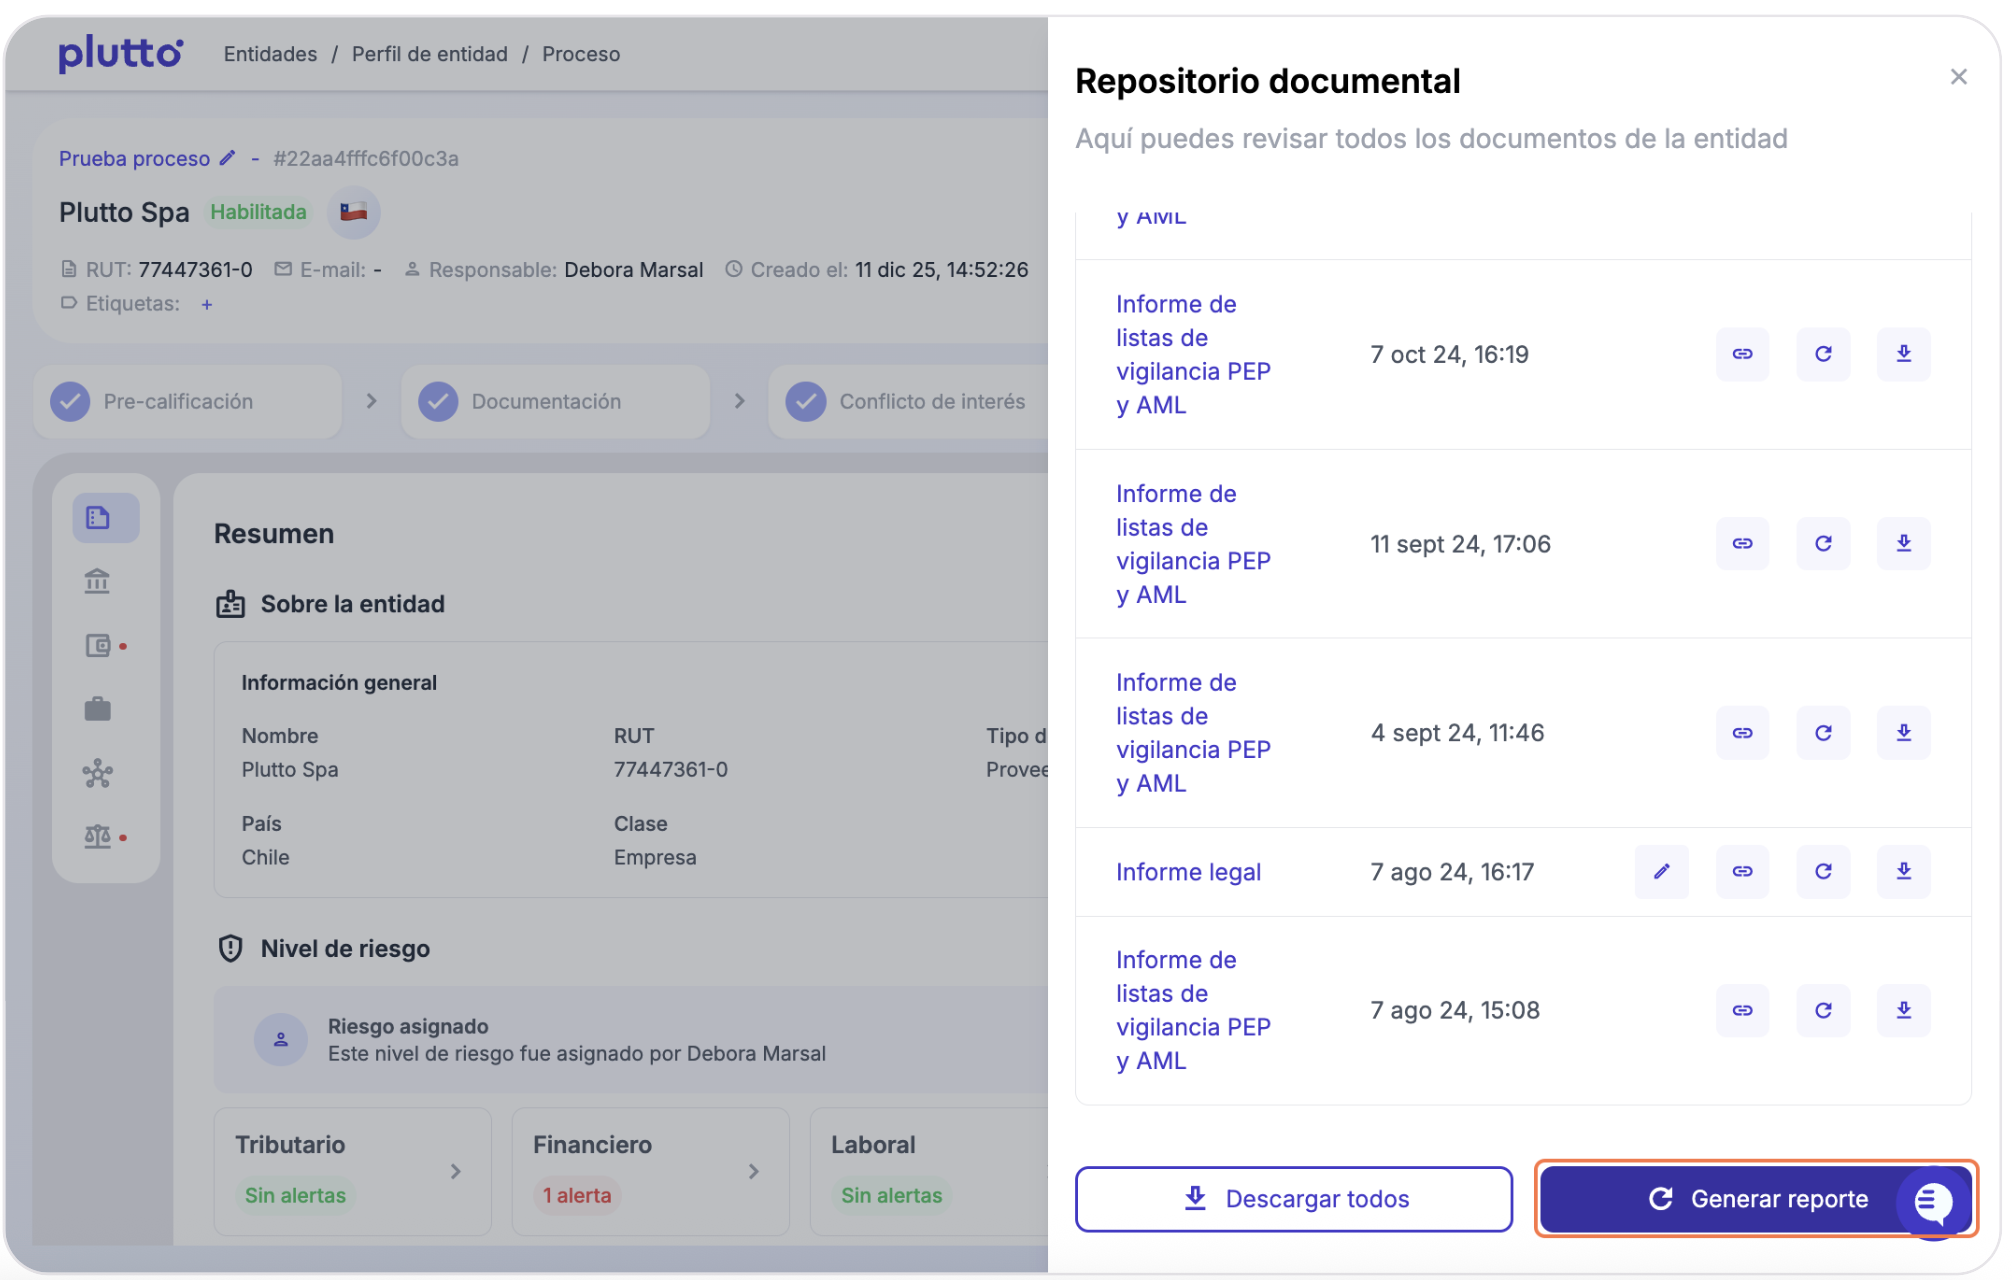Go to Entidades breadcrumb

[270, 54]
